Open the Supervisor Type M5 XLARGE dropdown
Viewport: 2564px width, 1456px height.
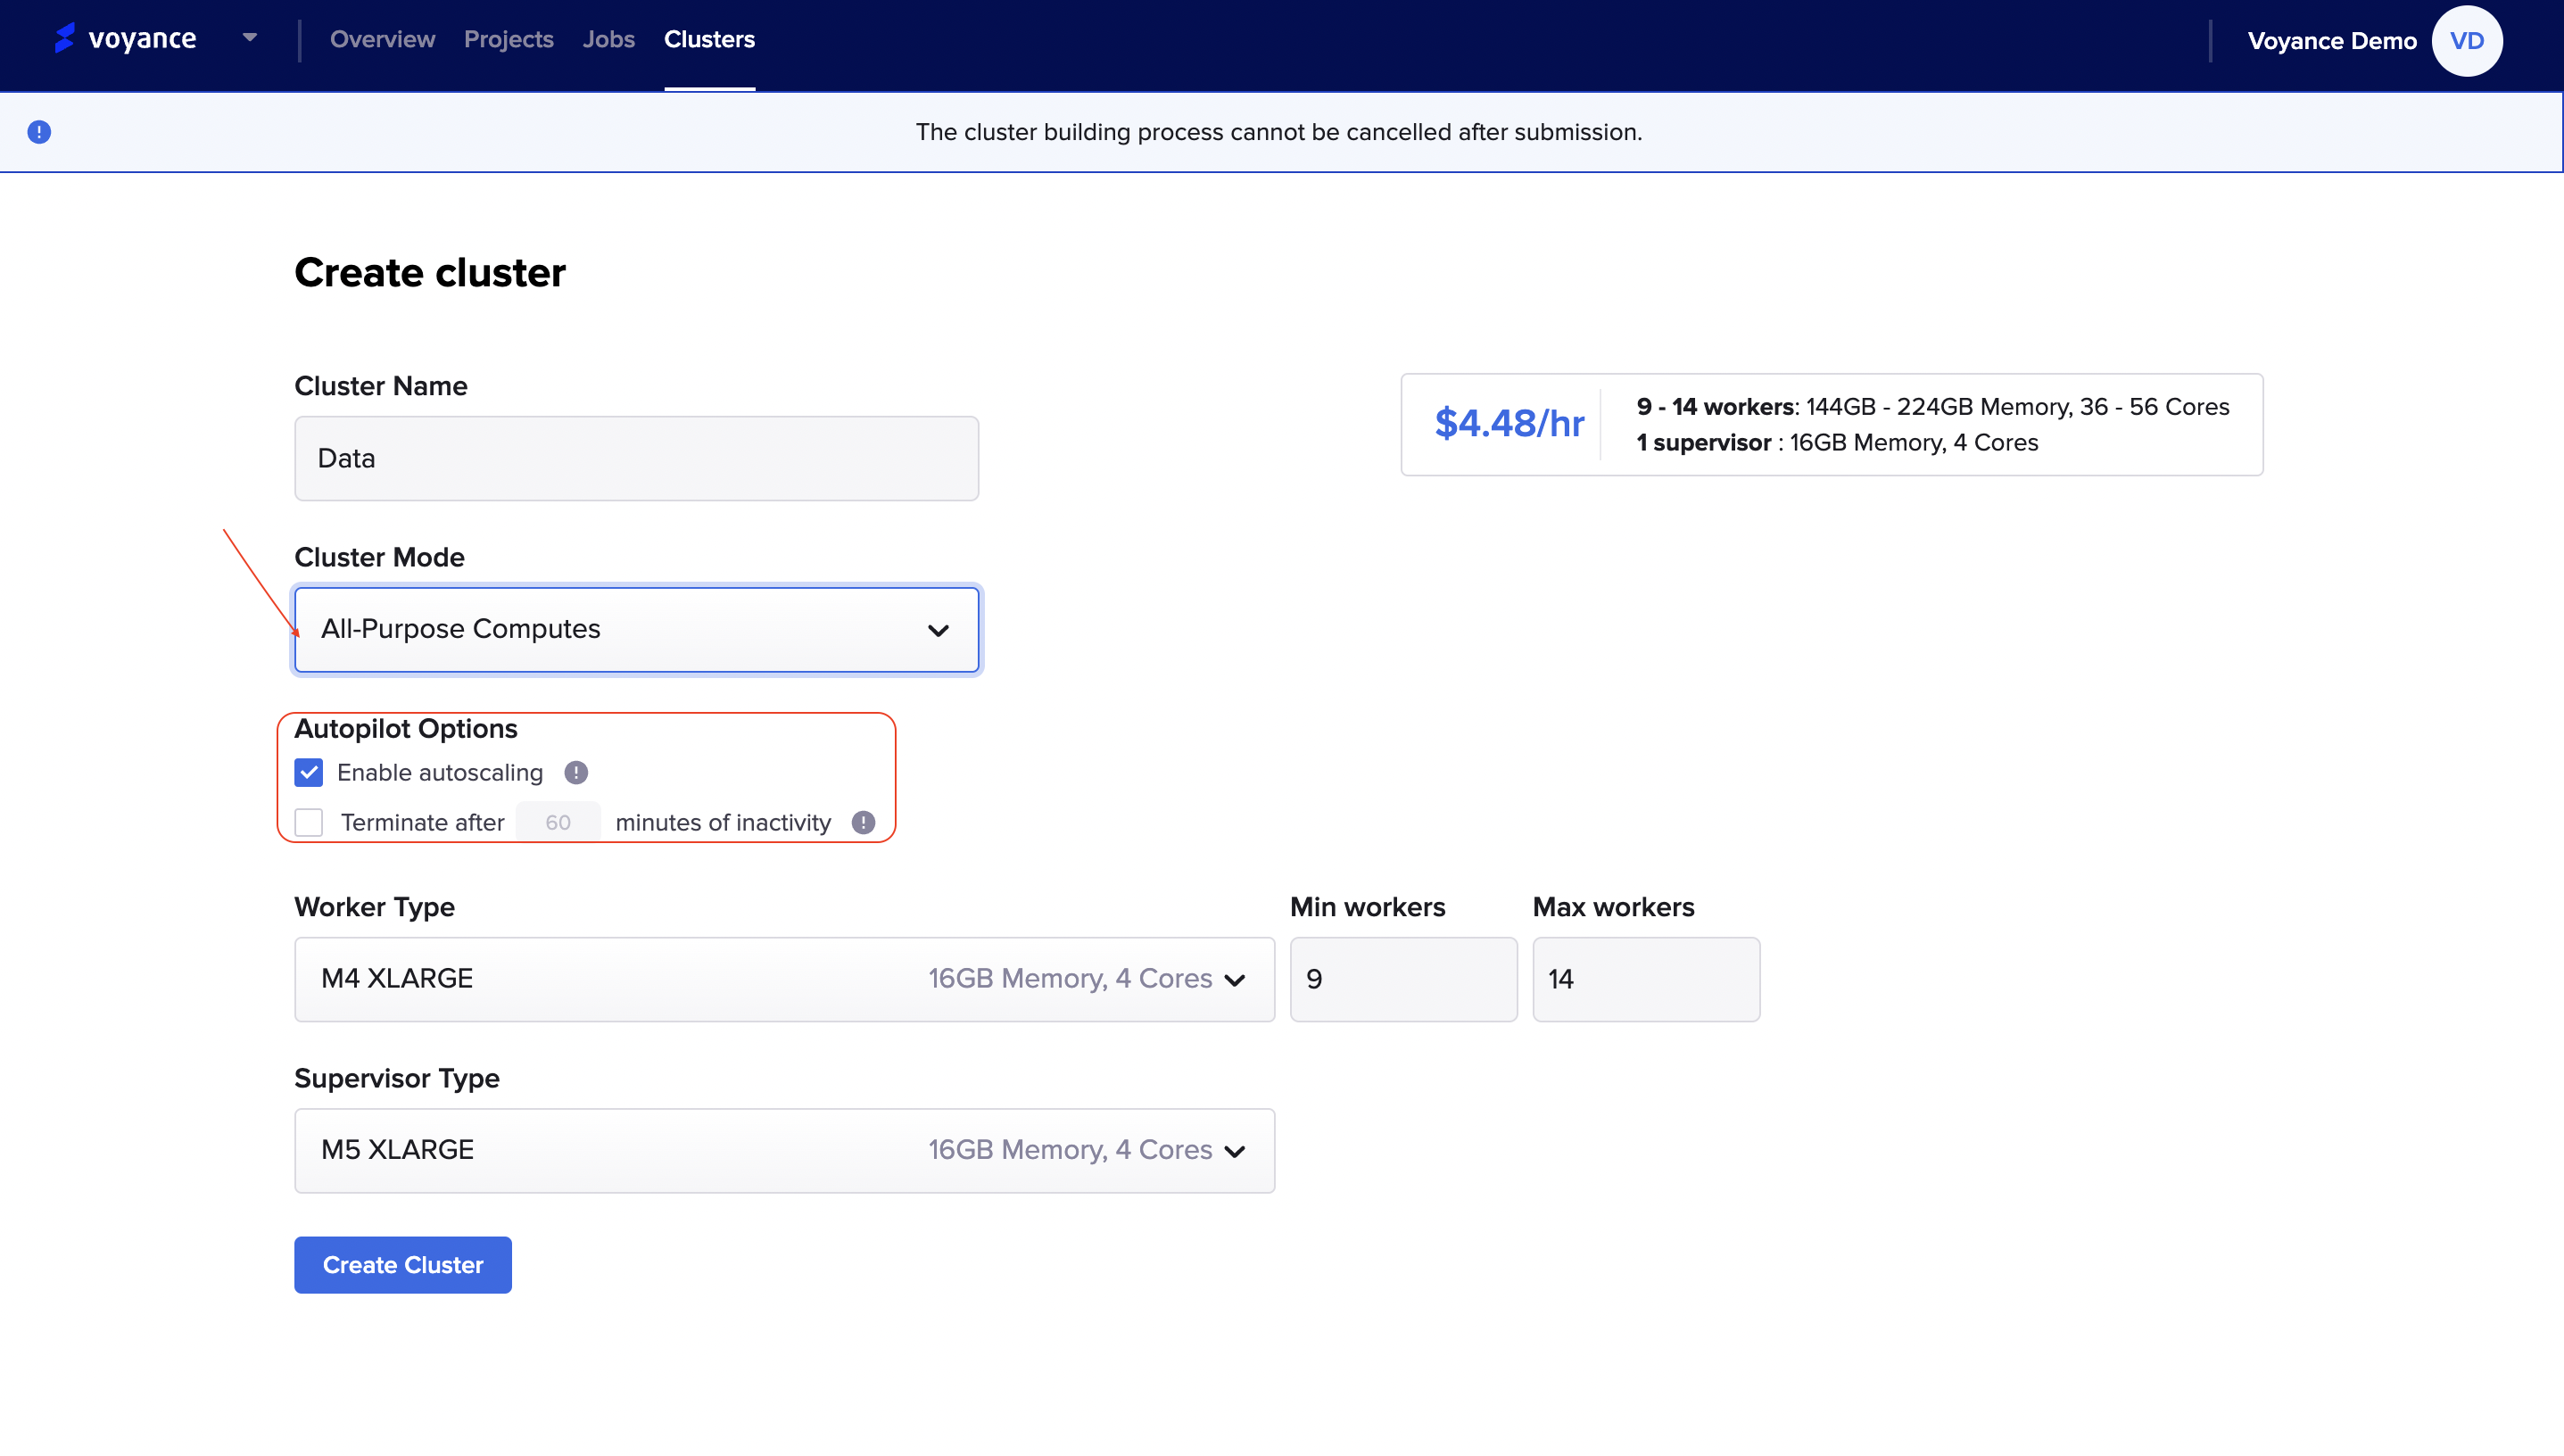(784, 1150)
